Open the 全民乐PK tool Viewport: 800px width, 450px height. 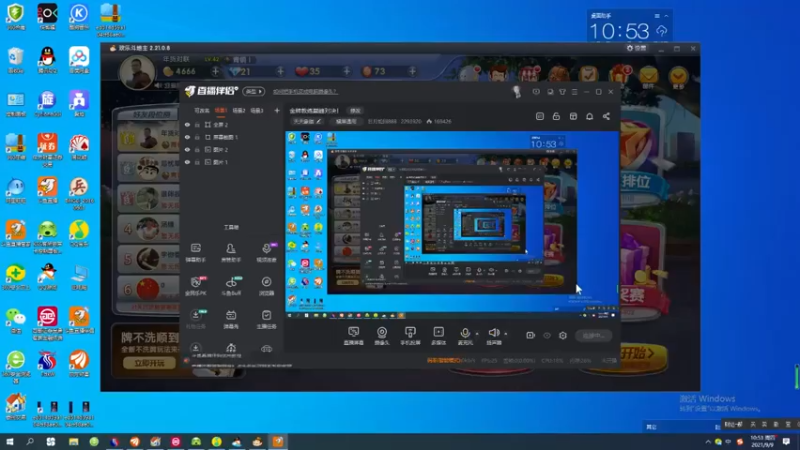point(195,286)
